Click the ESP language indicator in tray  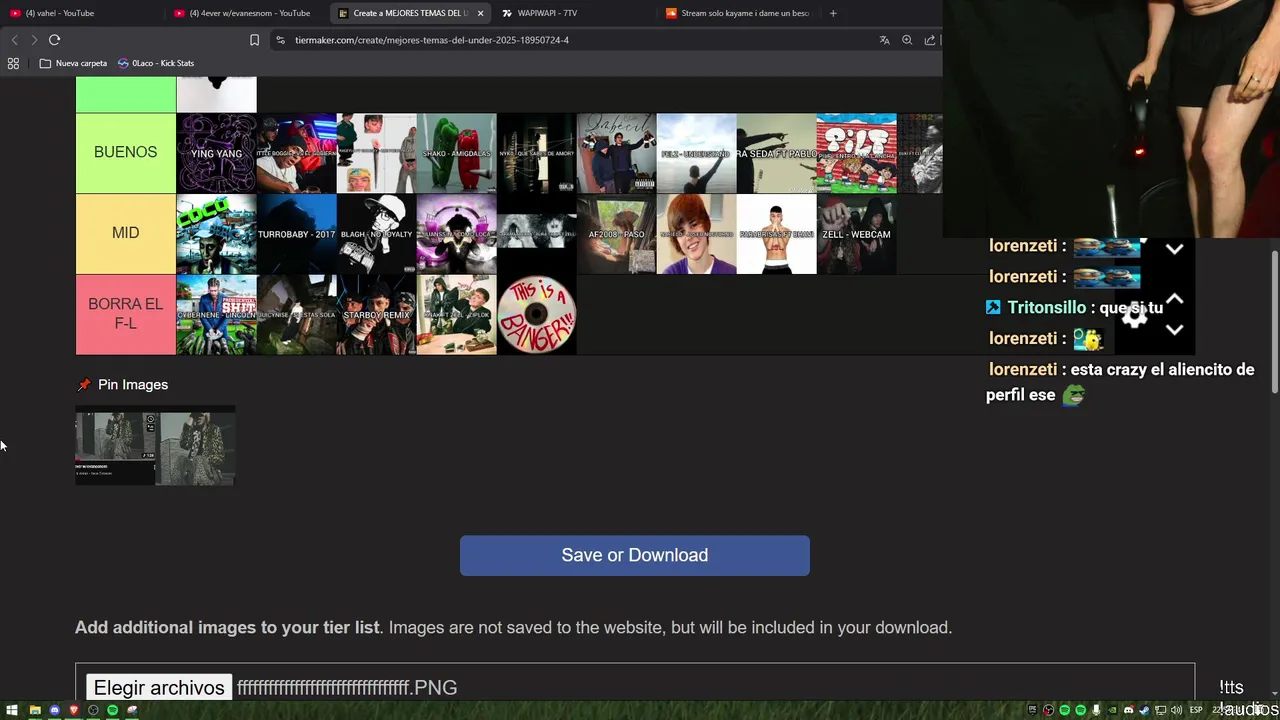click(1196, 710)
